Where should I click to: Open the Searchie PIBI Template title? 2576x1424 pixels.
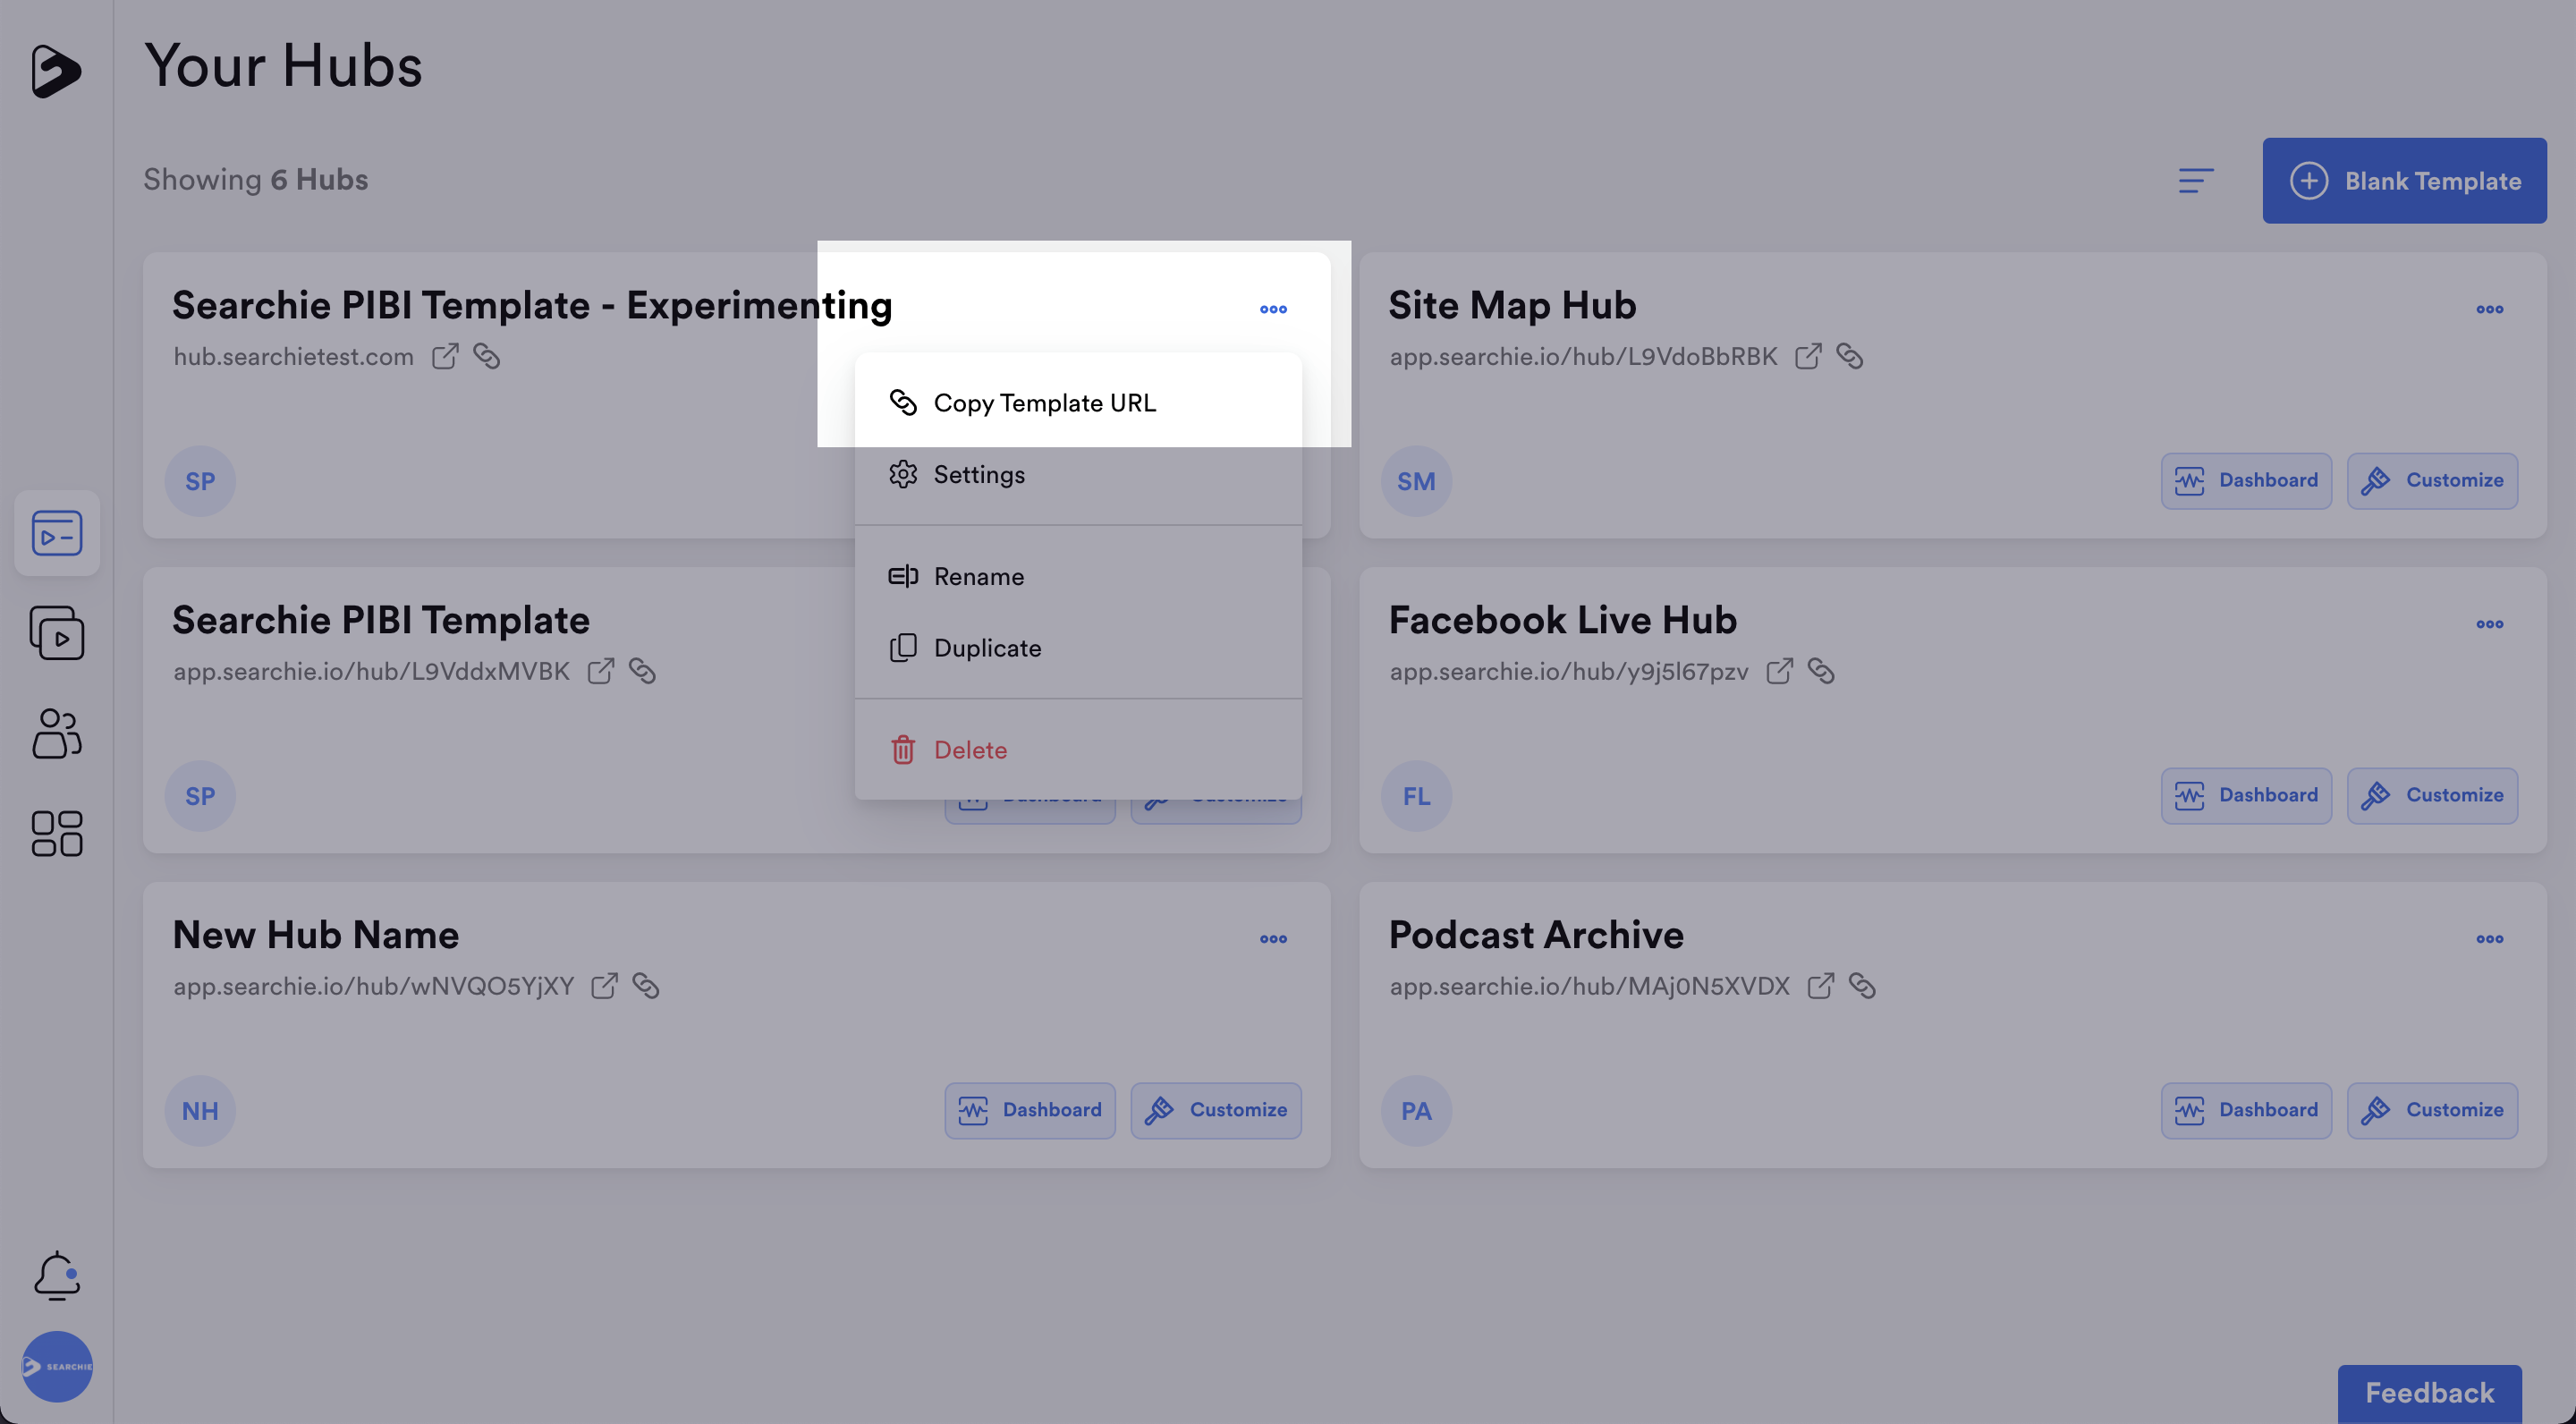click(x=381, y=620)
